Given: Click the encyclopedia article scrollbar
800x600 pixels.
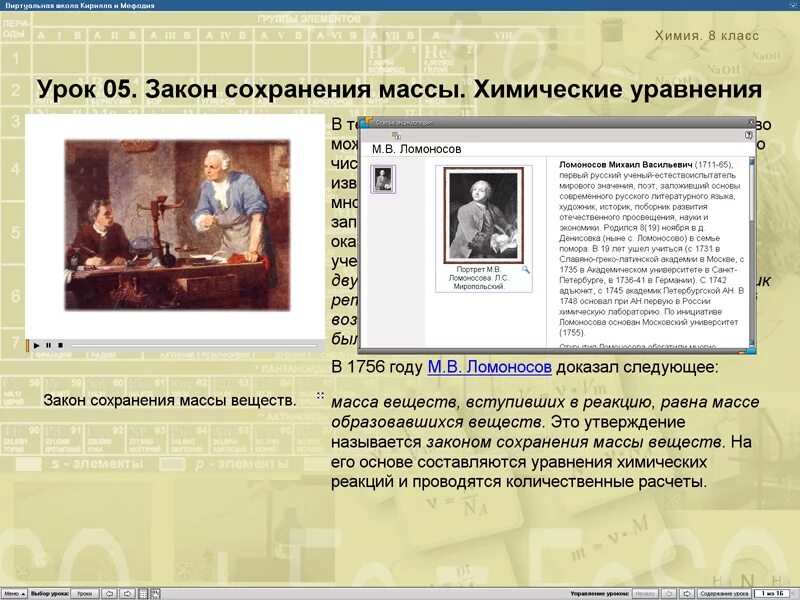Looking at the screenshot, I should (x=752, y=252).
